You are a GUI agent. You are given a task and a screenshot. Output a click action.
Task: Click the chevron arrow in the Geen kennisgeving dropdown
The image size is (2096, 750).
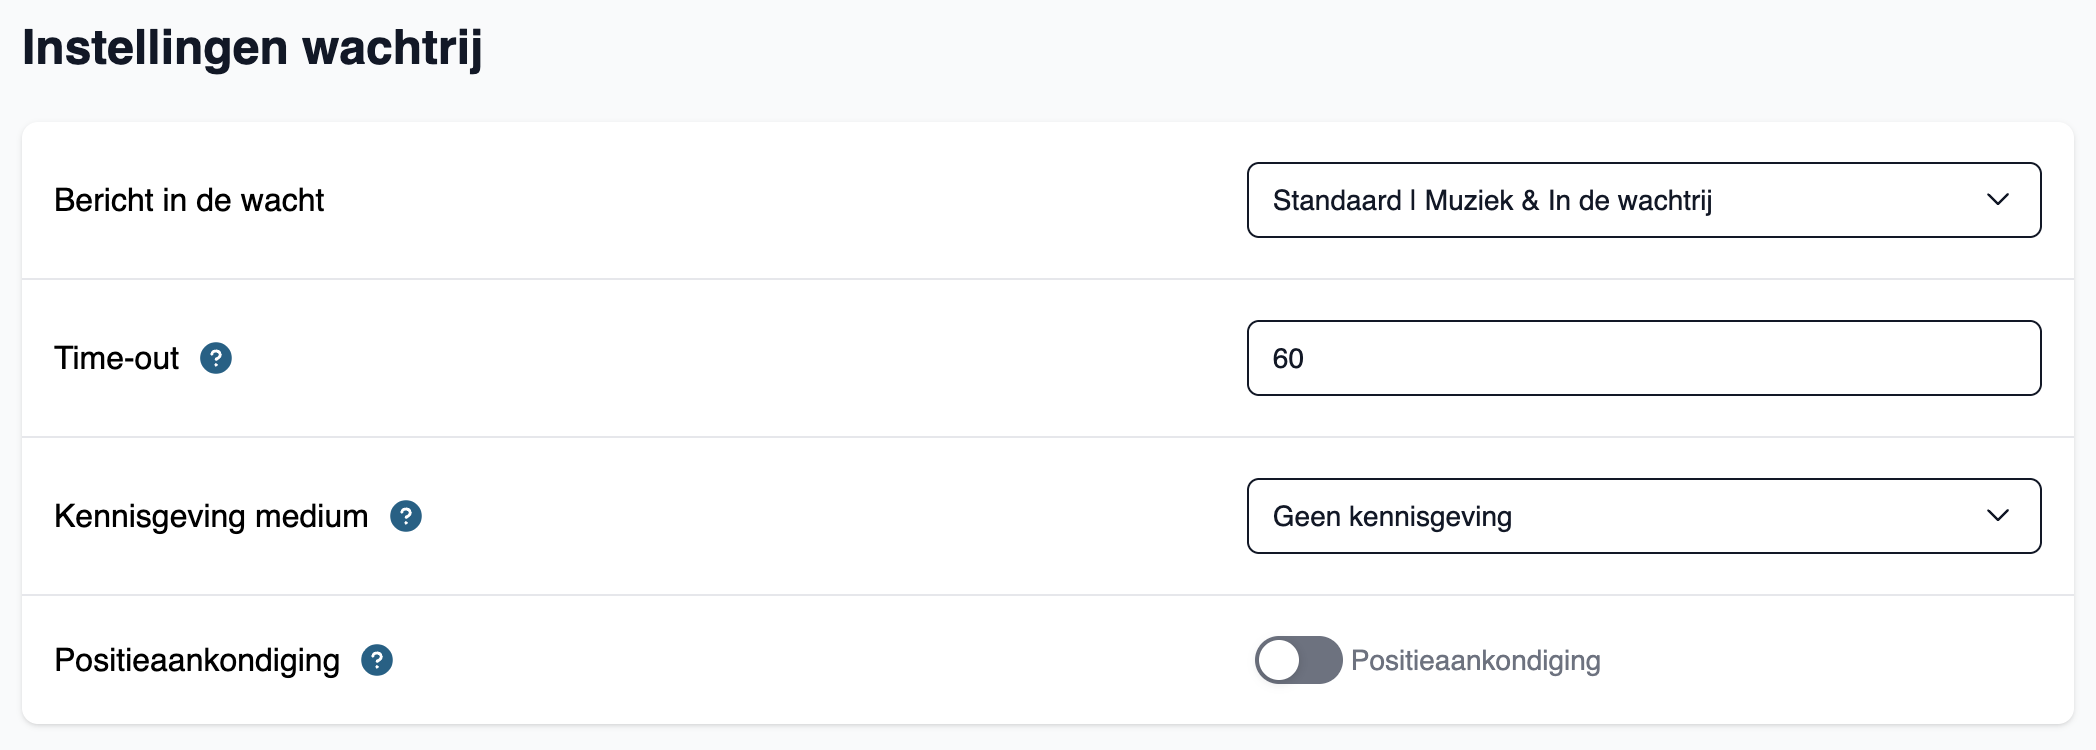tap(1998, 516)
